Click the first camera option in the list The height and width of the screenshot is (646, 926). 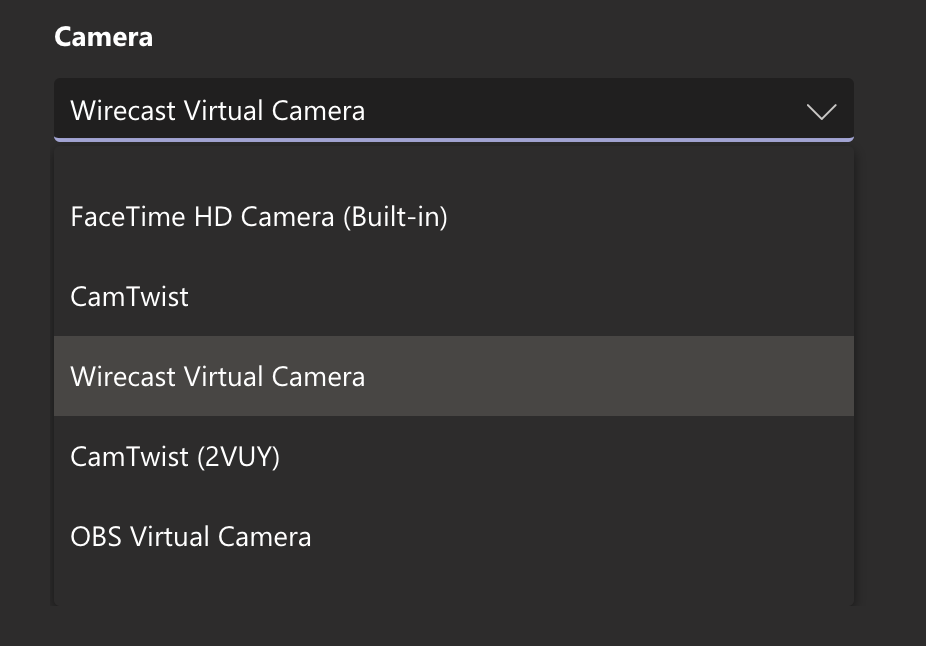pos(259,216)
